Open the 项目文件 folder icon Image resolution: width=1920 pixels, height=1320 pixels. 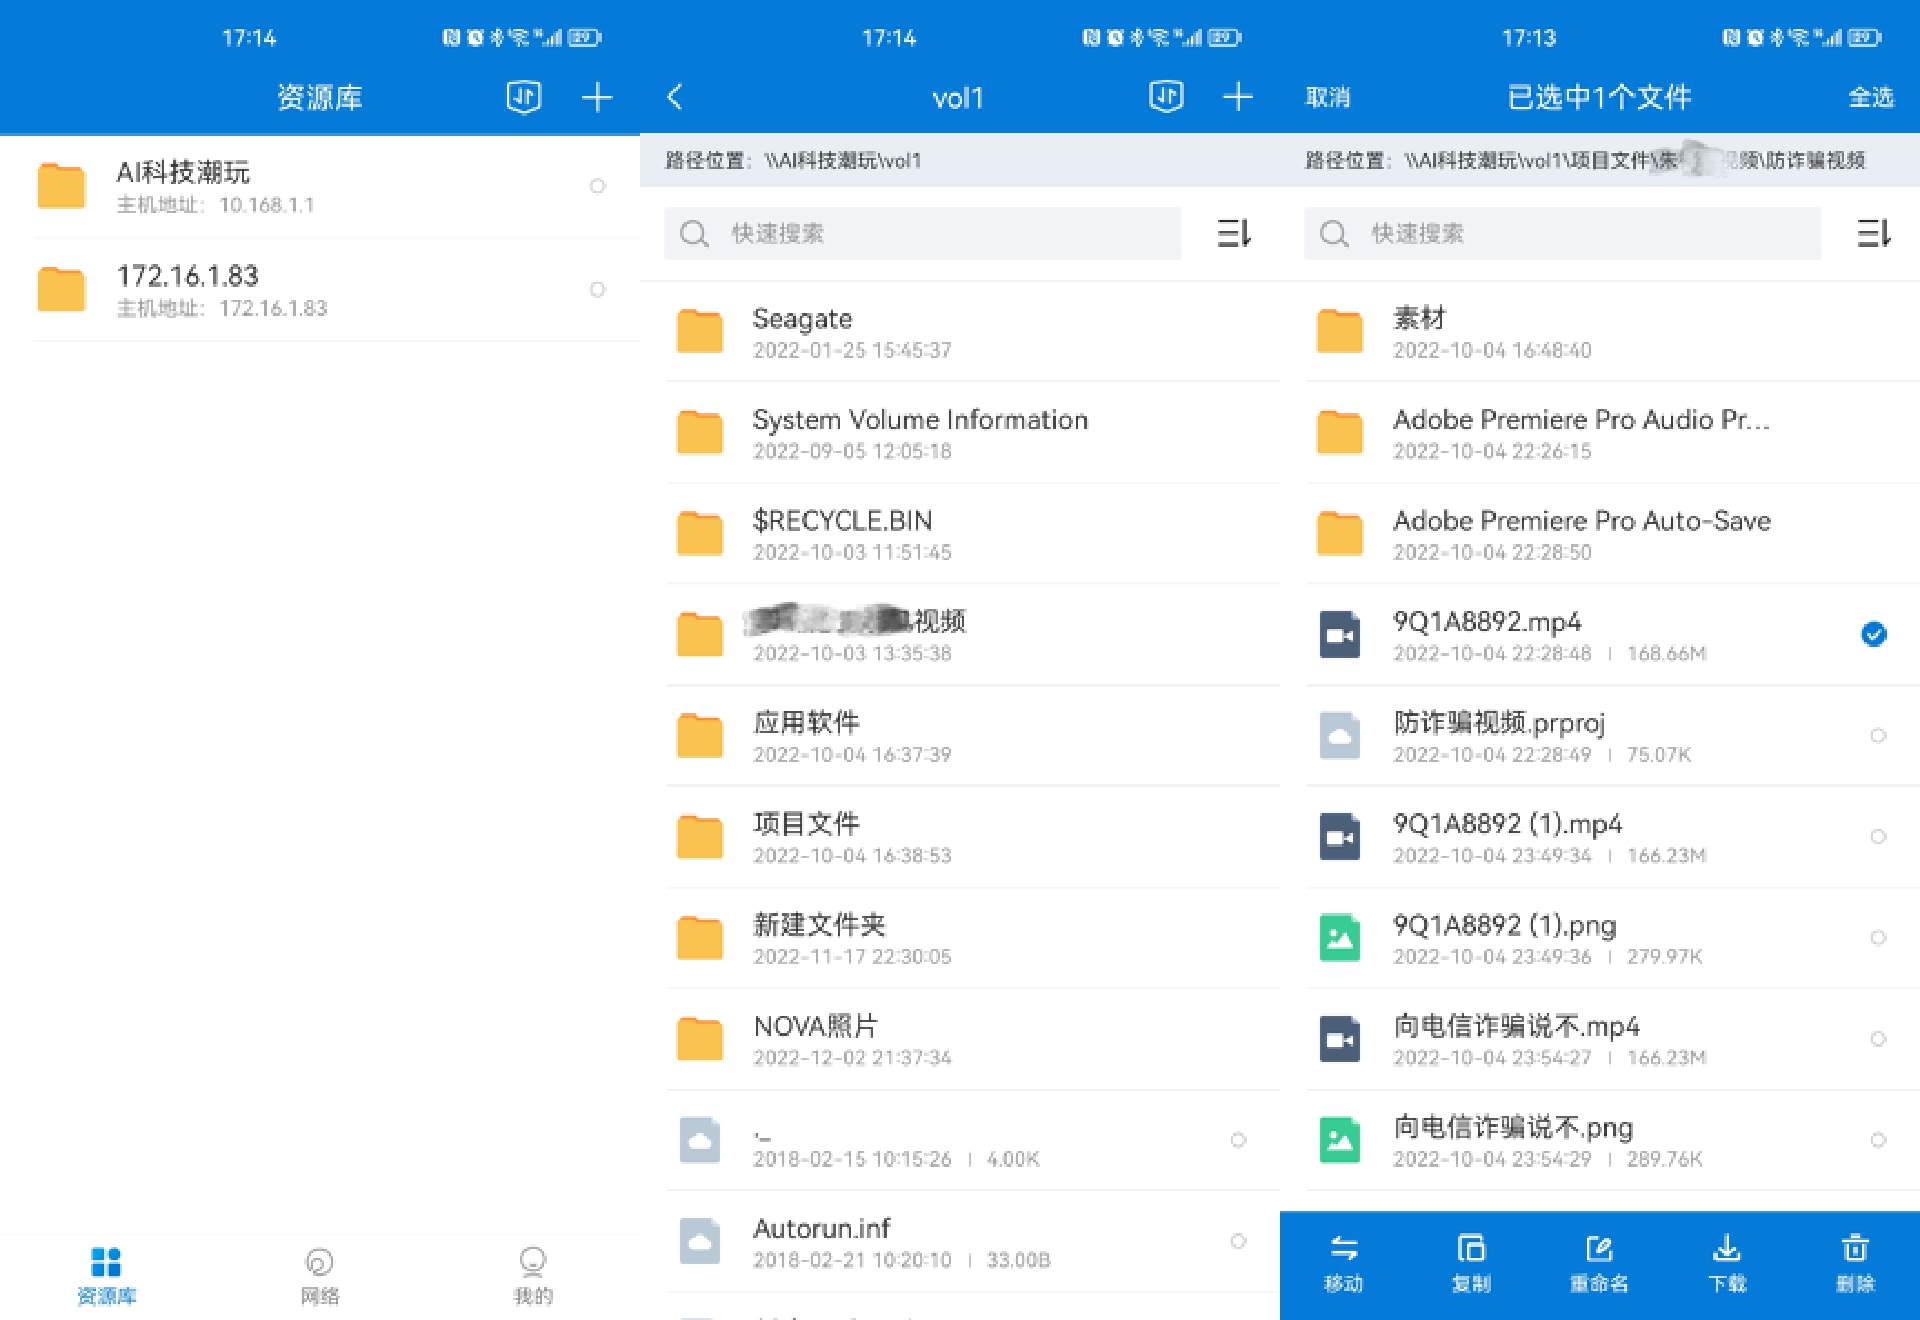pyautogui.click(x=700, y=836)
